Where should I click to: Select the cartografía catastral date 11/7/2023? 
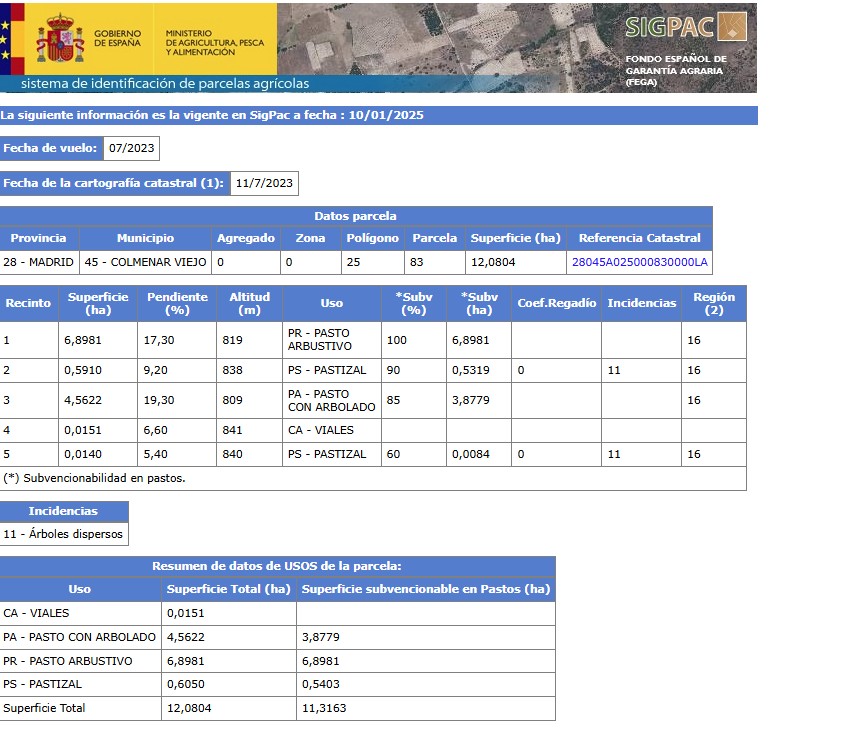[x=264, y=183]
